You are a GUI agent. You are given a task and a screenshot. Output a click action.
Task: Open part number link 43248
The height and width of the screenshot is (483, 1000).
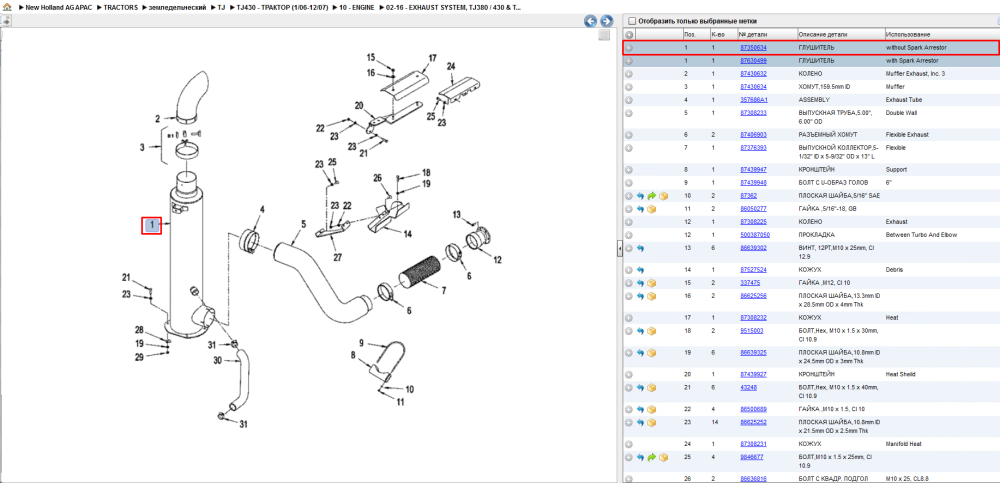pos(749,387)
